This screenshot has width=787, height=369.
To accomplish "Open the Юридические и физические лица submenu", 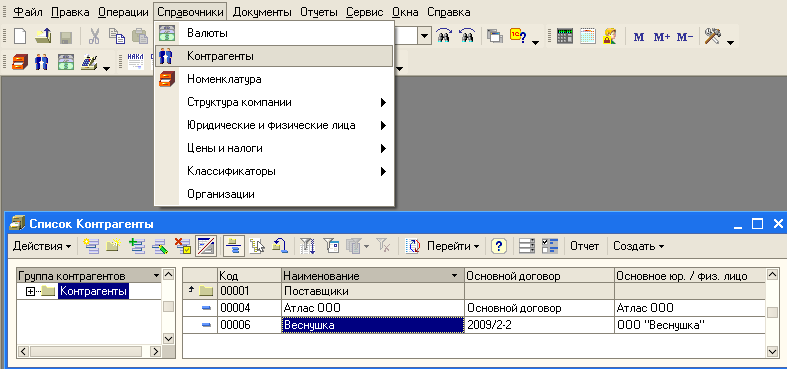I will [274, 125].
